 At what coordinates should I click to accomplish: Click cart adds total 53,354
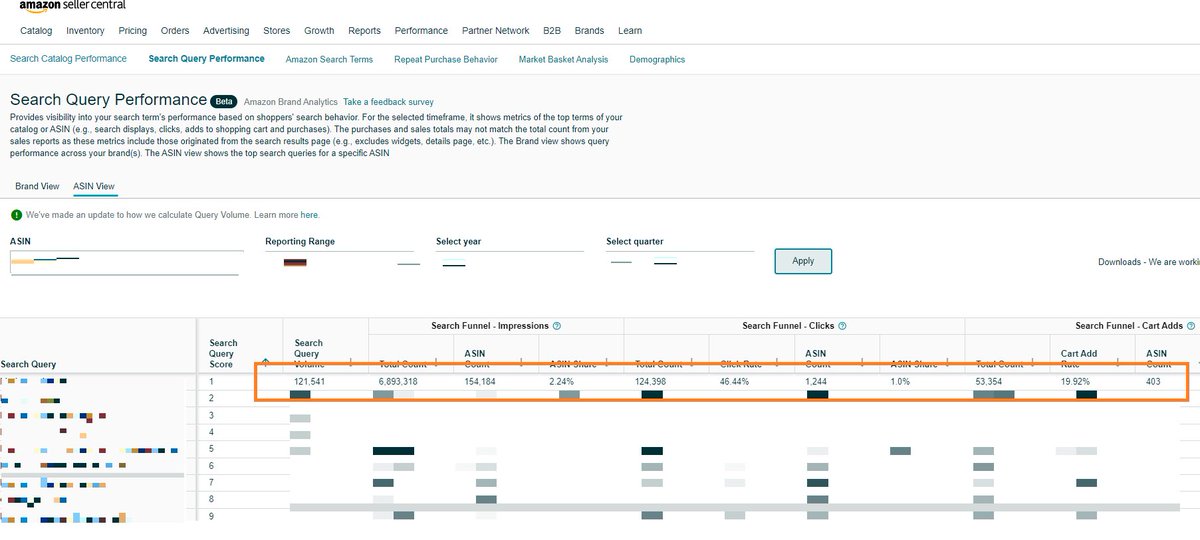point(990,382)
